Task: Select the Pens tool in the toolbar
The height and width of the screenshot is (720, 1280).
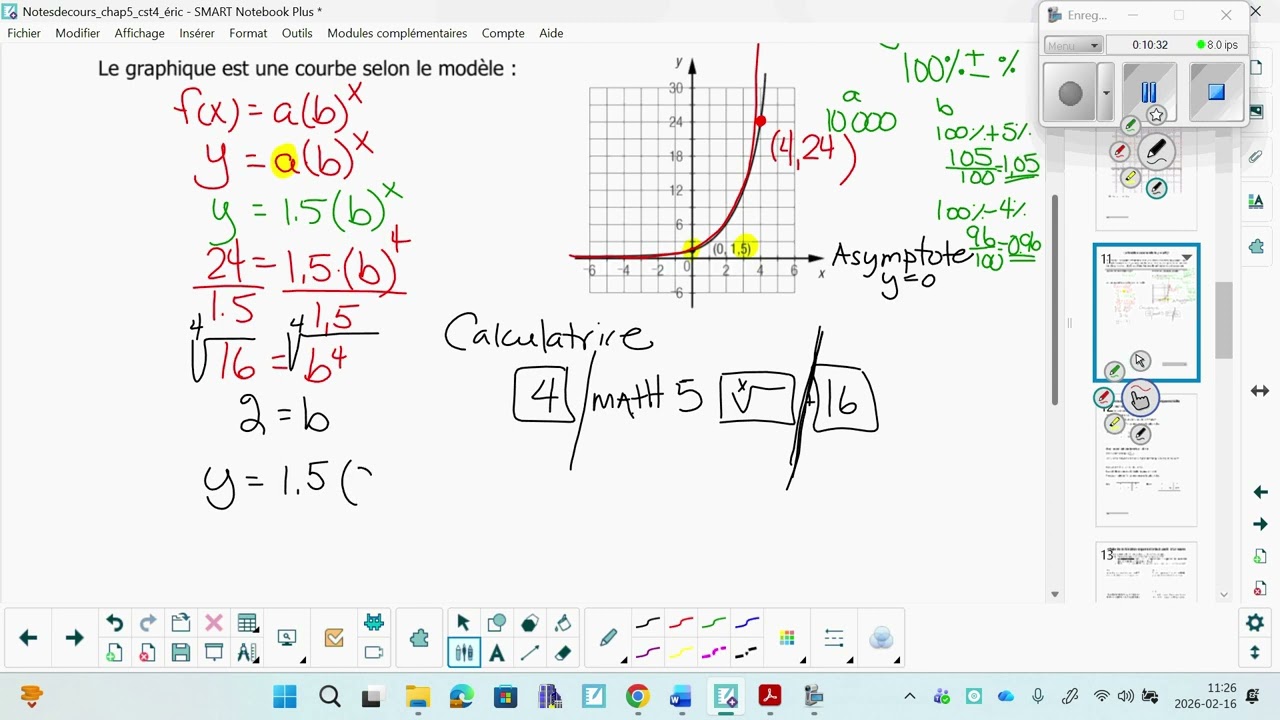Action: pos(463,653)
